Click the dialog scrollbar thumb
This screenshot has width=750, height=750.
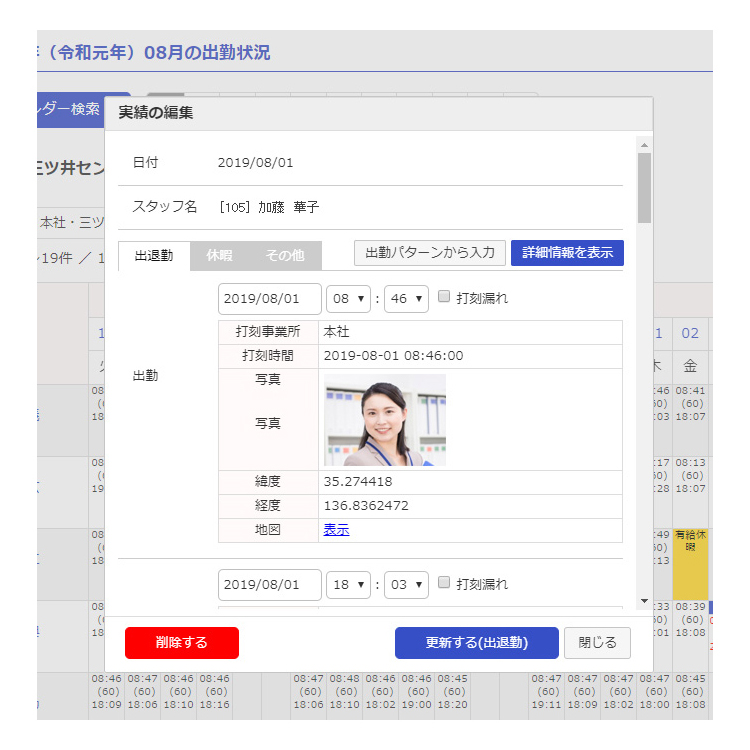[644, 188]
